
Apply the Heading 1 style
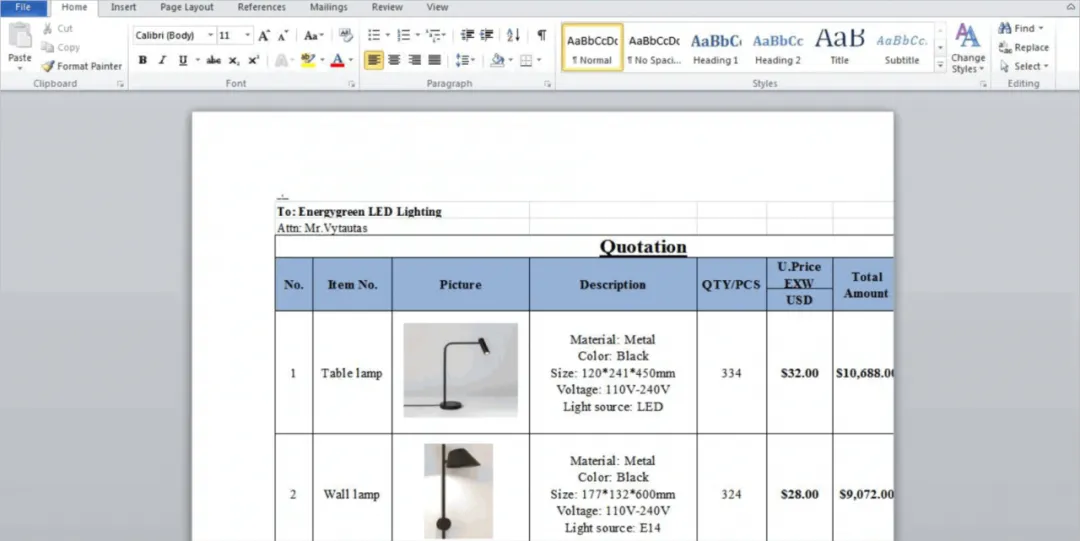716,47
